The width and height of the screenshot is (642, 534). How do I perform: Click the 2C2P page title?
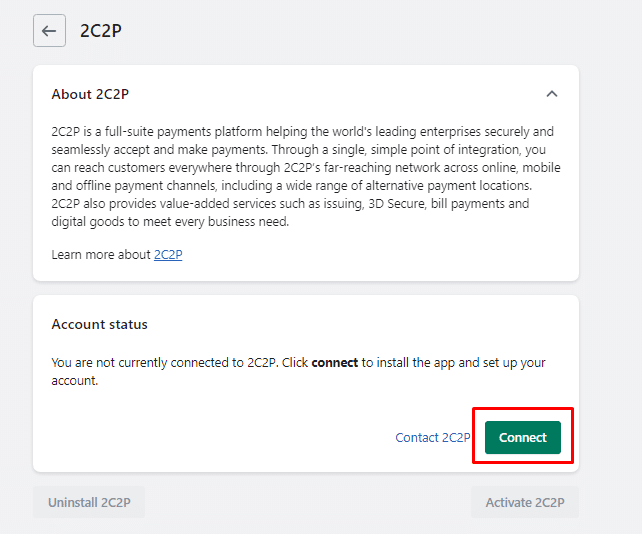[101, 30]
